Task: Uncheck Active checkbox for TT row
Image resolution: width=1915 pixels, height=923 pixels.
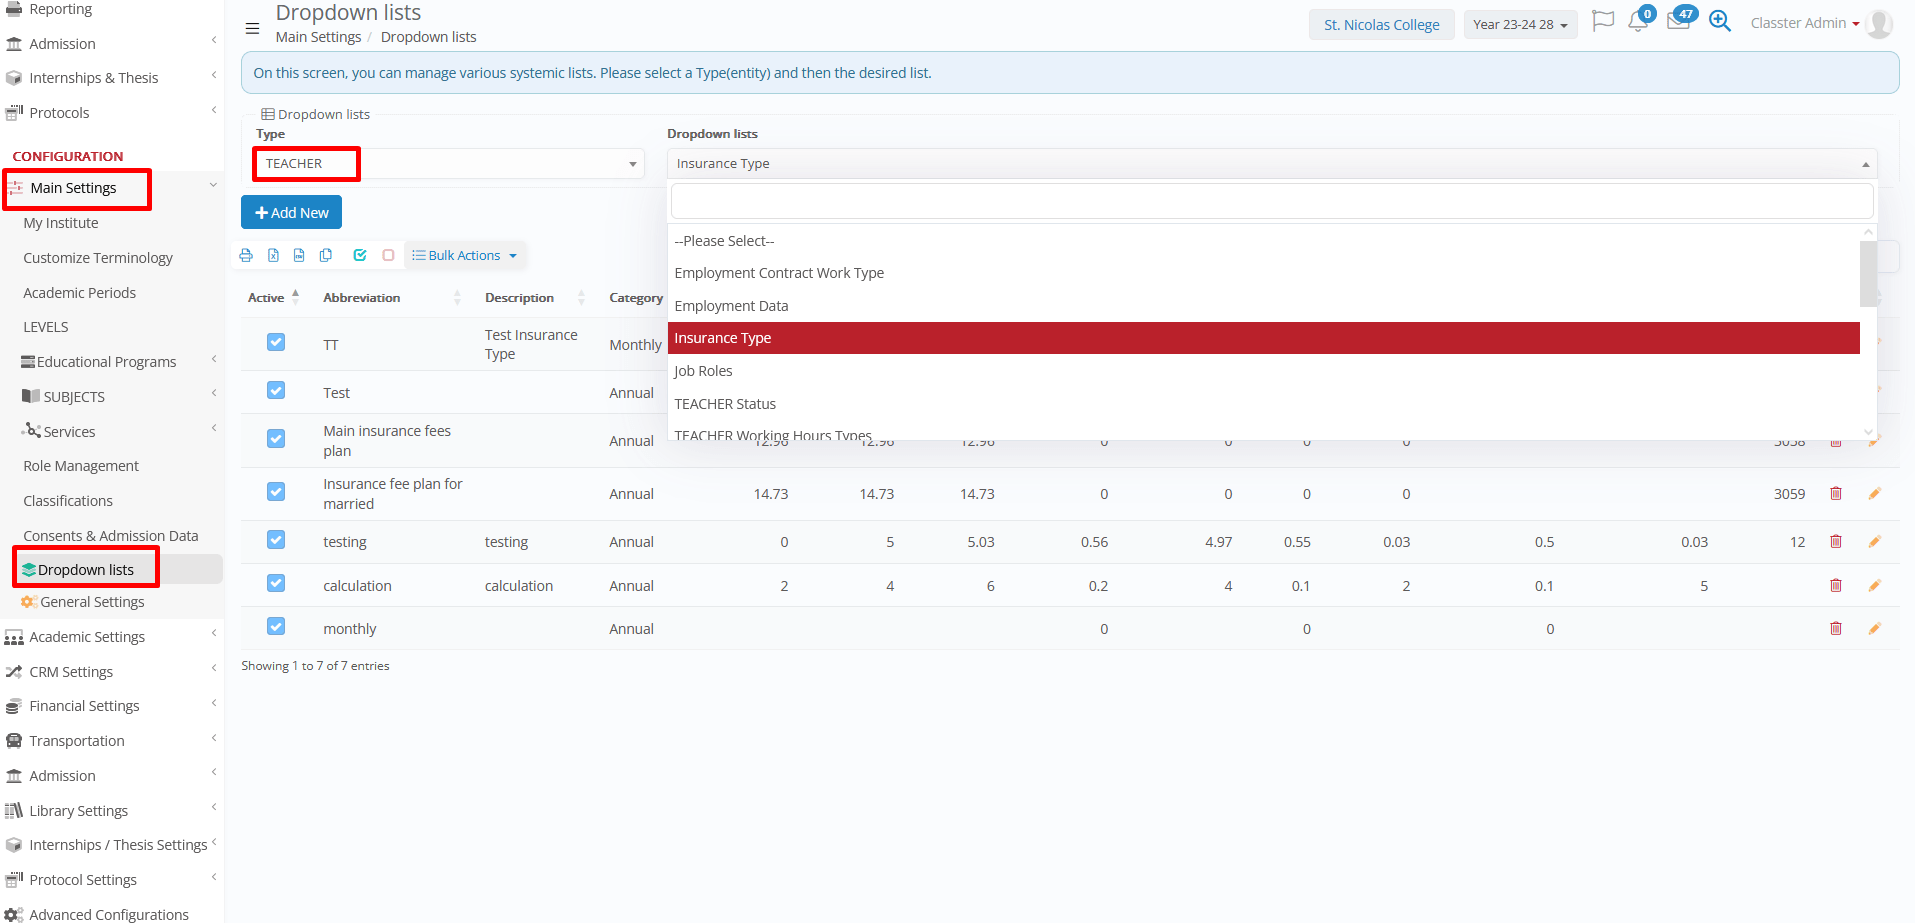Action: pyautogui.click(x=276, y=343)
